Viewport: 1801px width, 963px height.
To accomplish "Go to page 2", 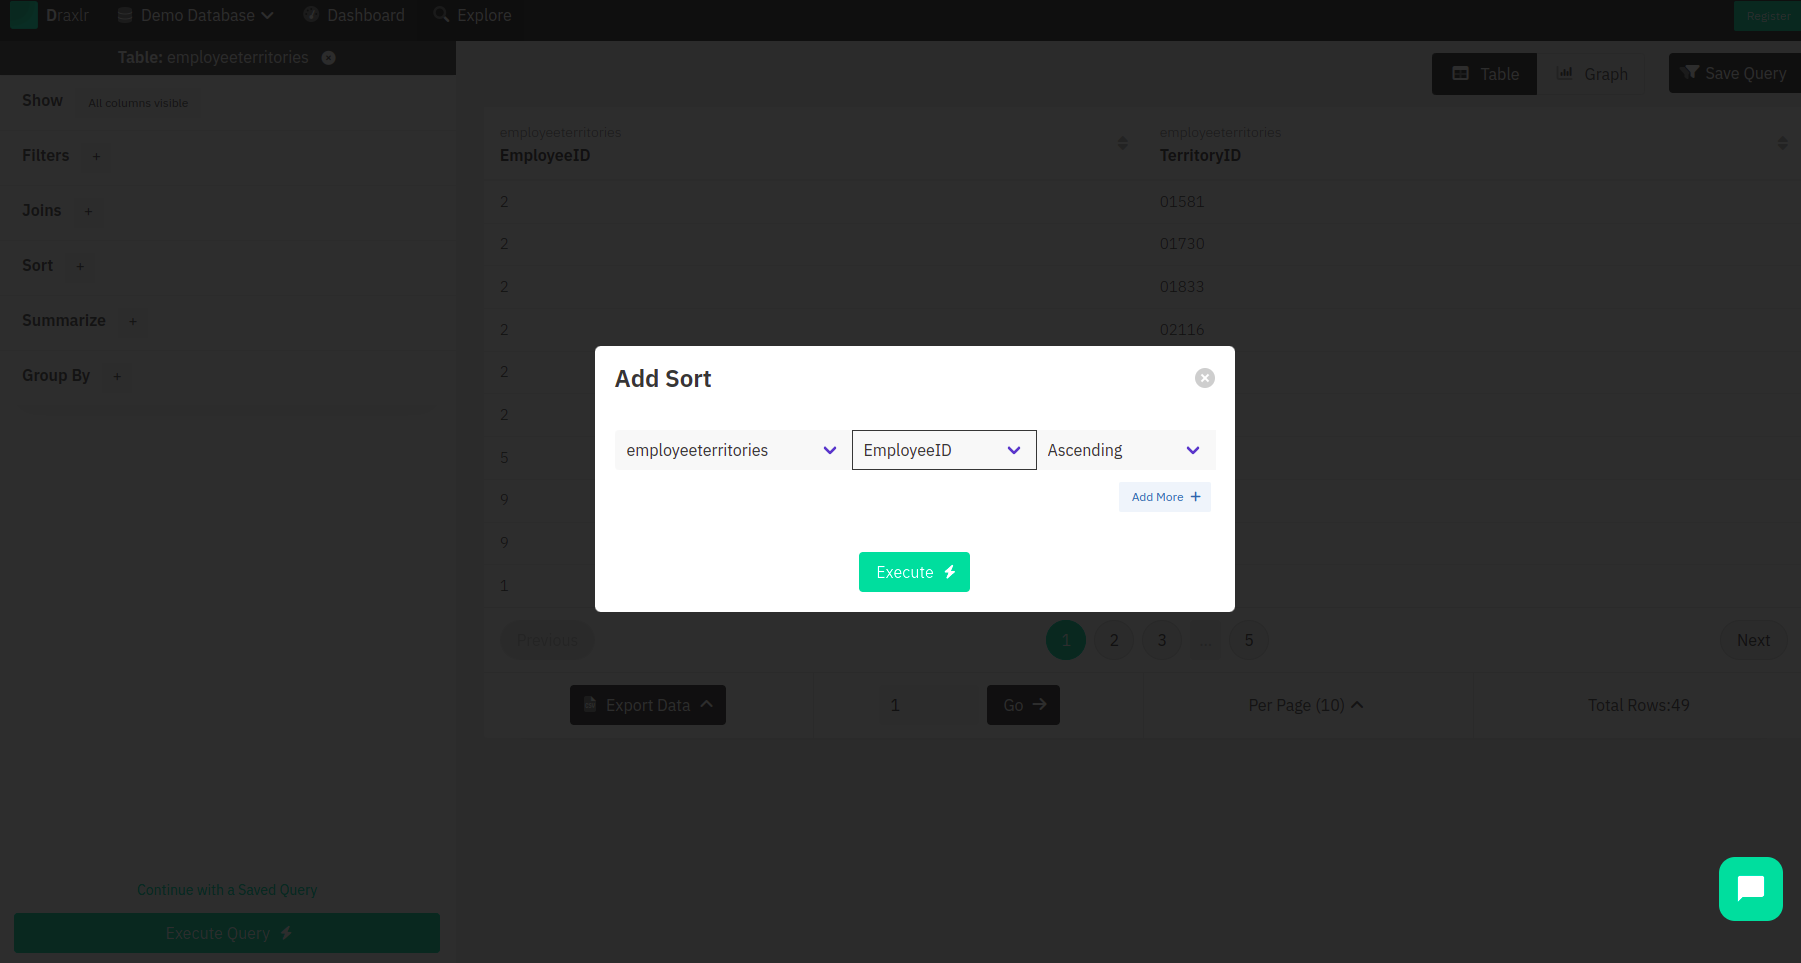I will (x=1114, y=640).
